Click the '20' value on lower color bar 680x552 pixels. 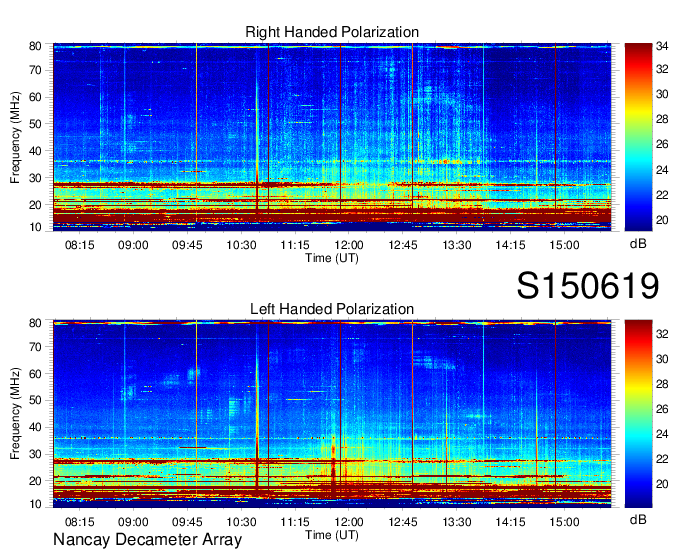click(662, 484)
